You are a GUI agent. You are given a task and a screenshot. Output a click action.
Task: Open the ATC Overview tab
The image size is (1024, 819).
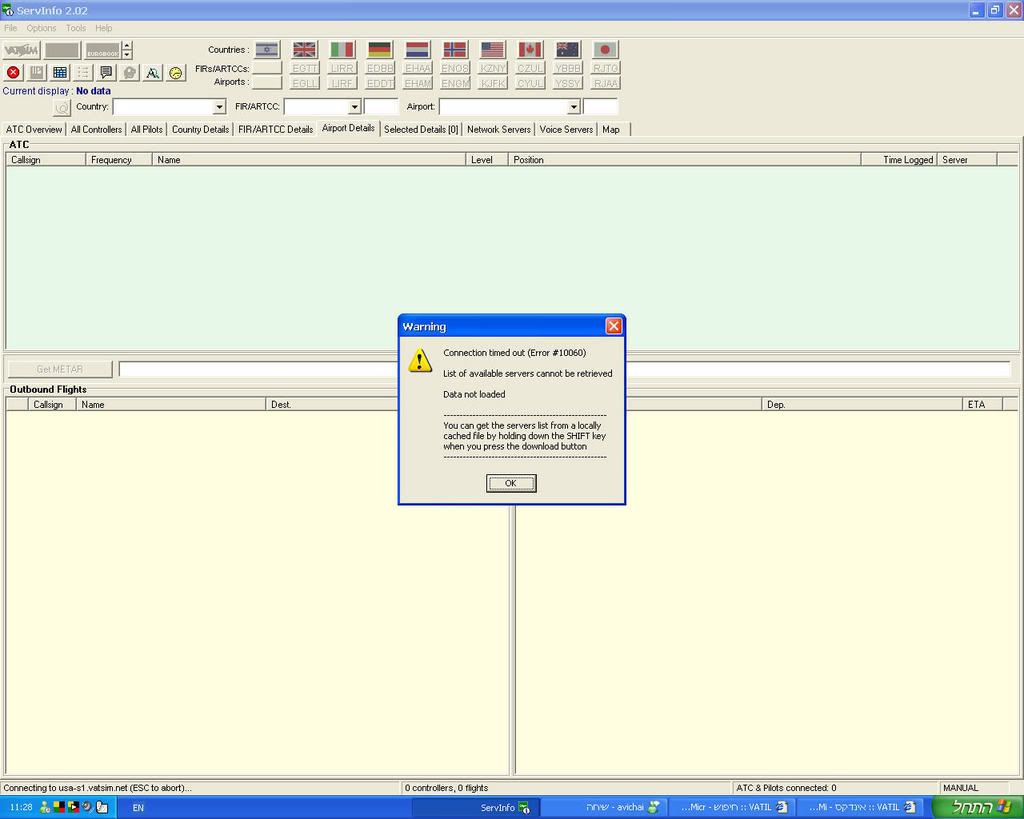click(x=34, y=129)
